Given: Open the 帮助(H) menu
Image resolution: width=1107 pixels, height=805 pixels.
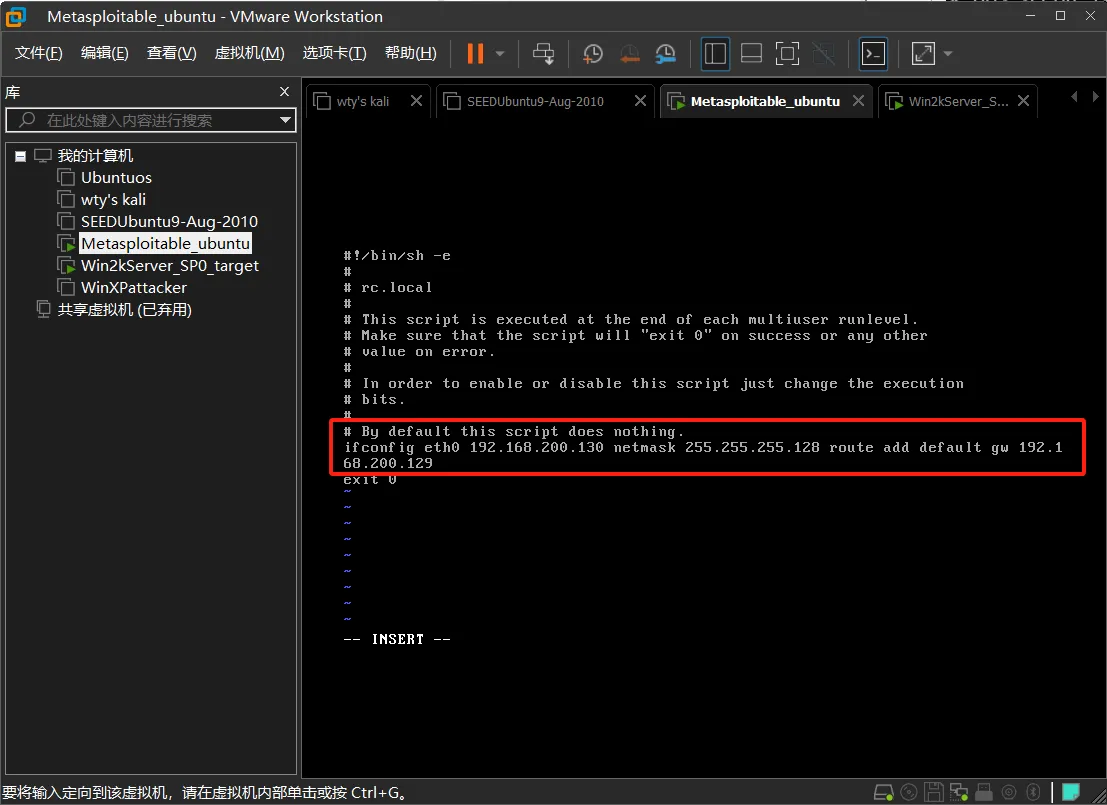Looking at the screenshot, I should pos(411,53).
